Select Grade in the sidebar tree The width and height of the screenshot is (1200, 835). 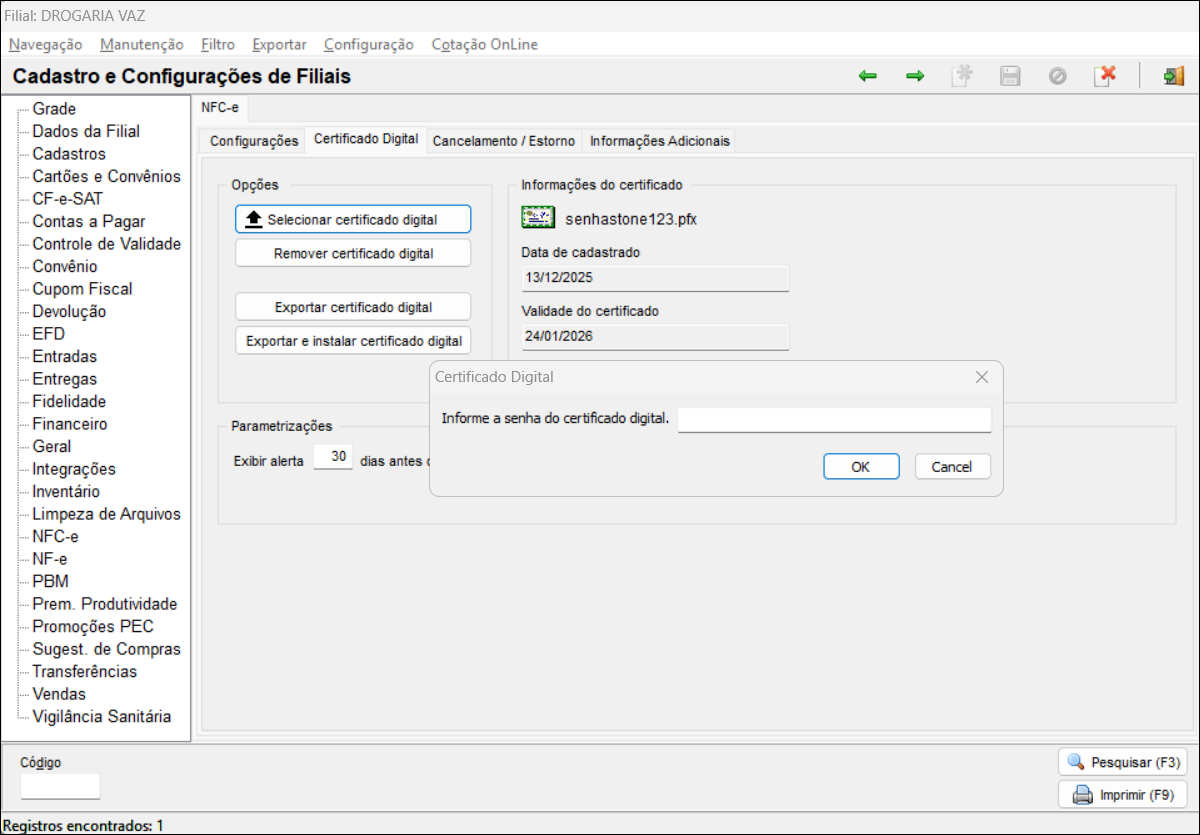[x=54, y=109]
